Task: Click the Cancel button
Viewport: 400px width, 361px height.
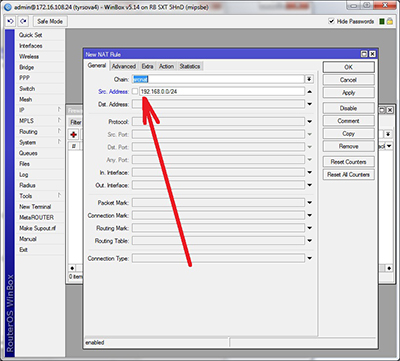Action: click(348, 80)
